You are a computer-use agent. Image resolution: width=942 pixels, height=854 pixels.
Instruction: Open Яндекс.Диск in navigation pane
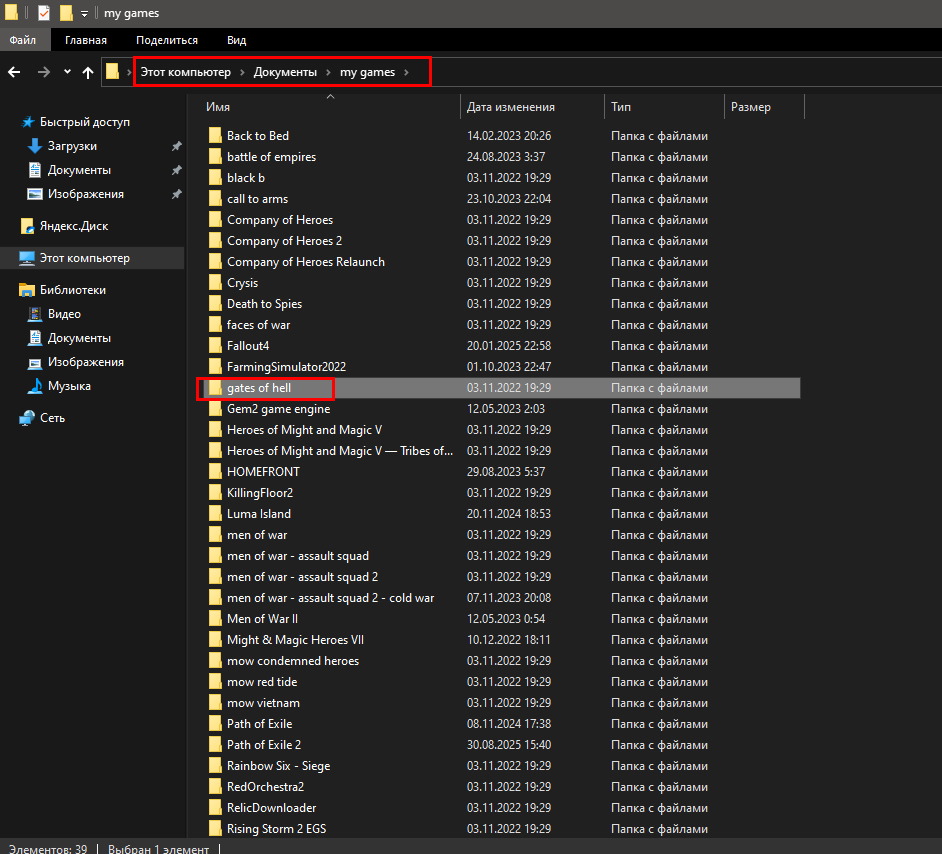(x=74, y=226)
